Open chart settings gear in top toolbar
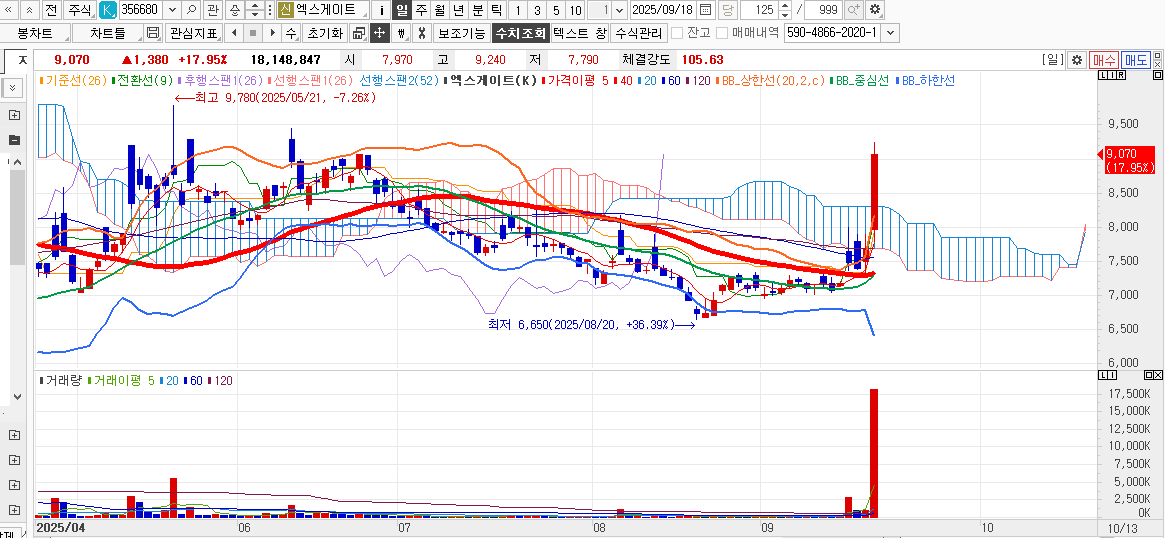1165x538 pixels. coord(875,10)
